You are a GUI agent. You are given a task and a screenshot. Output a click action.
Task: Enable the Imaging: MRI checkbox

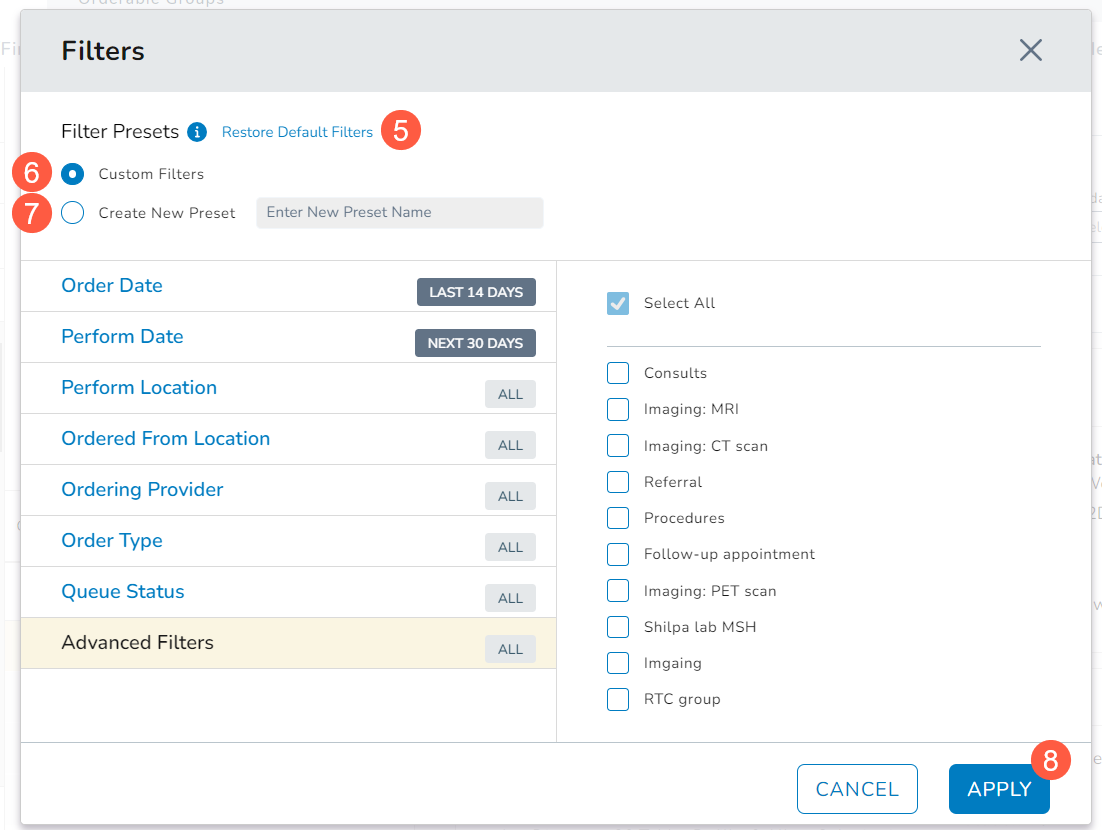(618, 409)
